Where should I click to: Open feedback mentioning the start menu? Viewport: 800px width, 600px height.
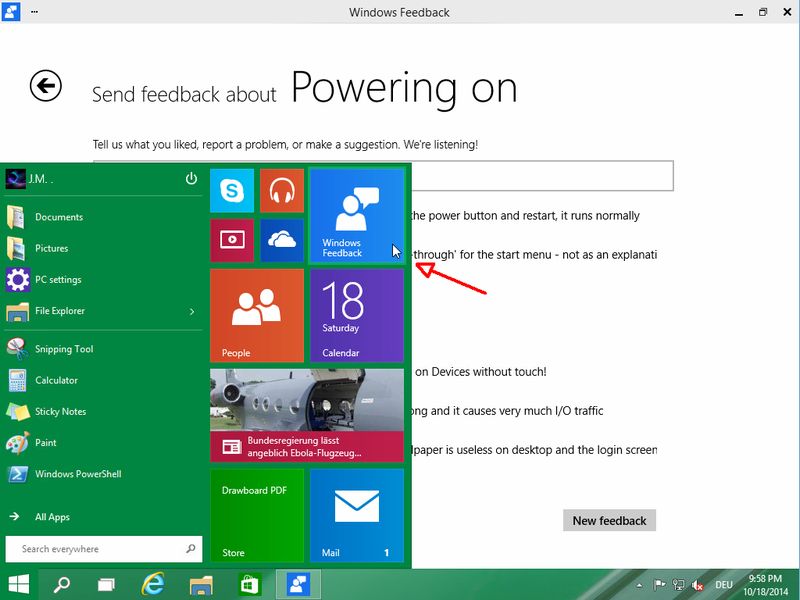click(534, 254)
